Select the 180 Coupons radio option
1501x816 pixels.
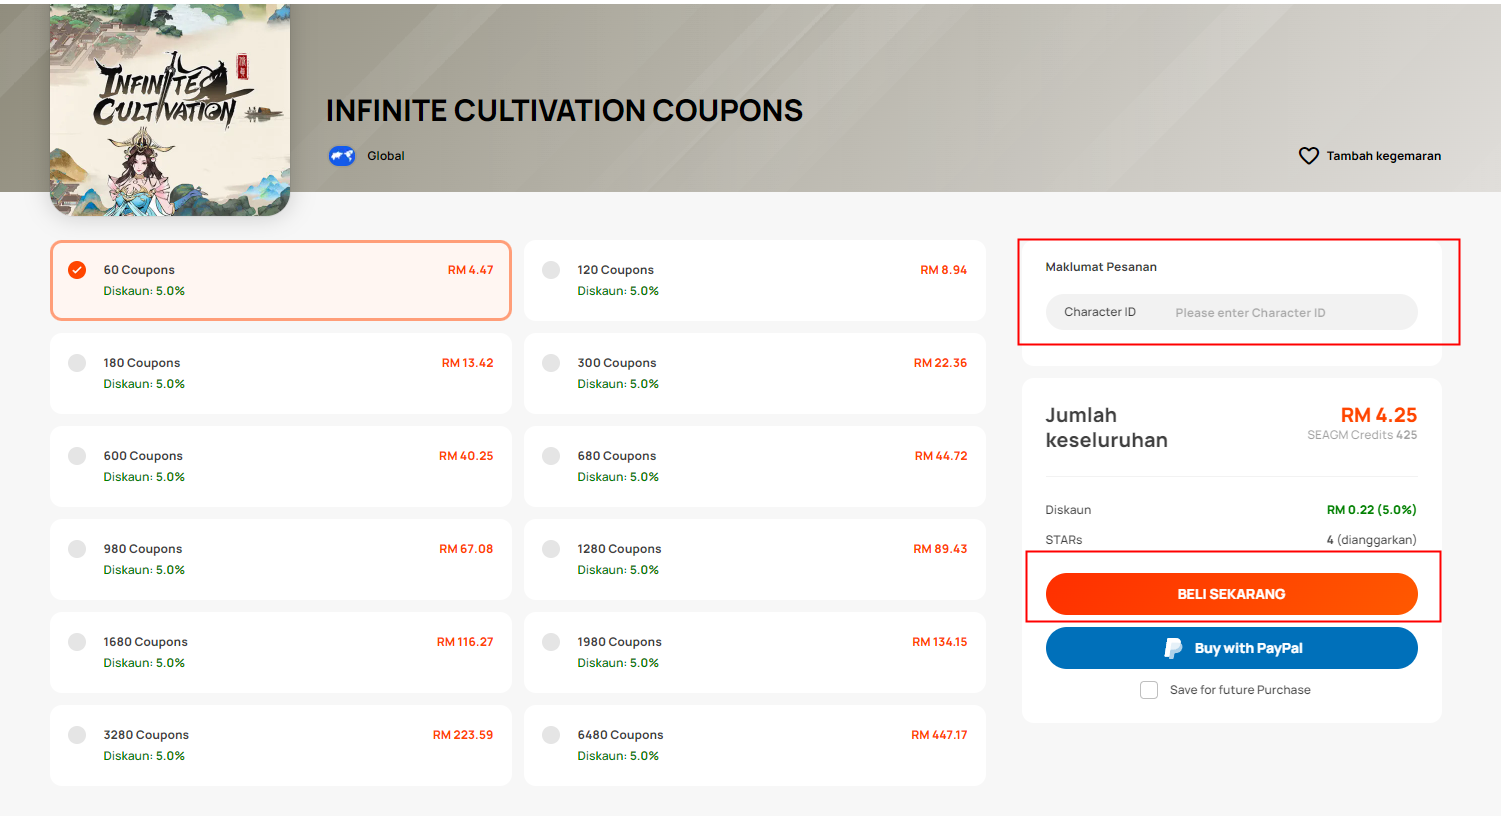coord(77,363)
